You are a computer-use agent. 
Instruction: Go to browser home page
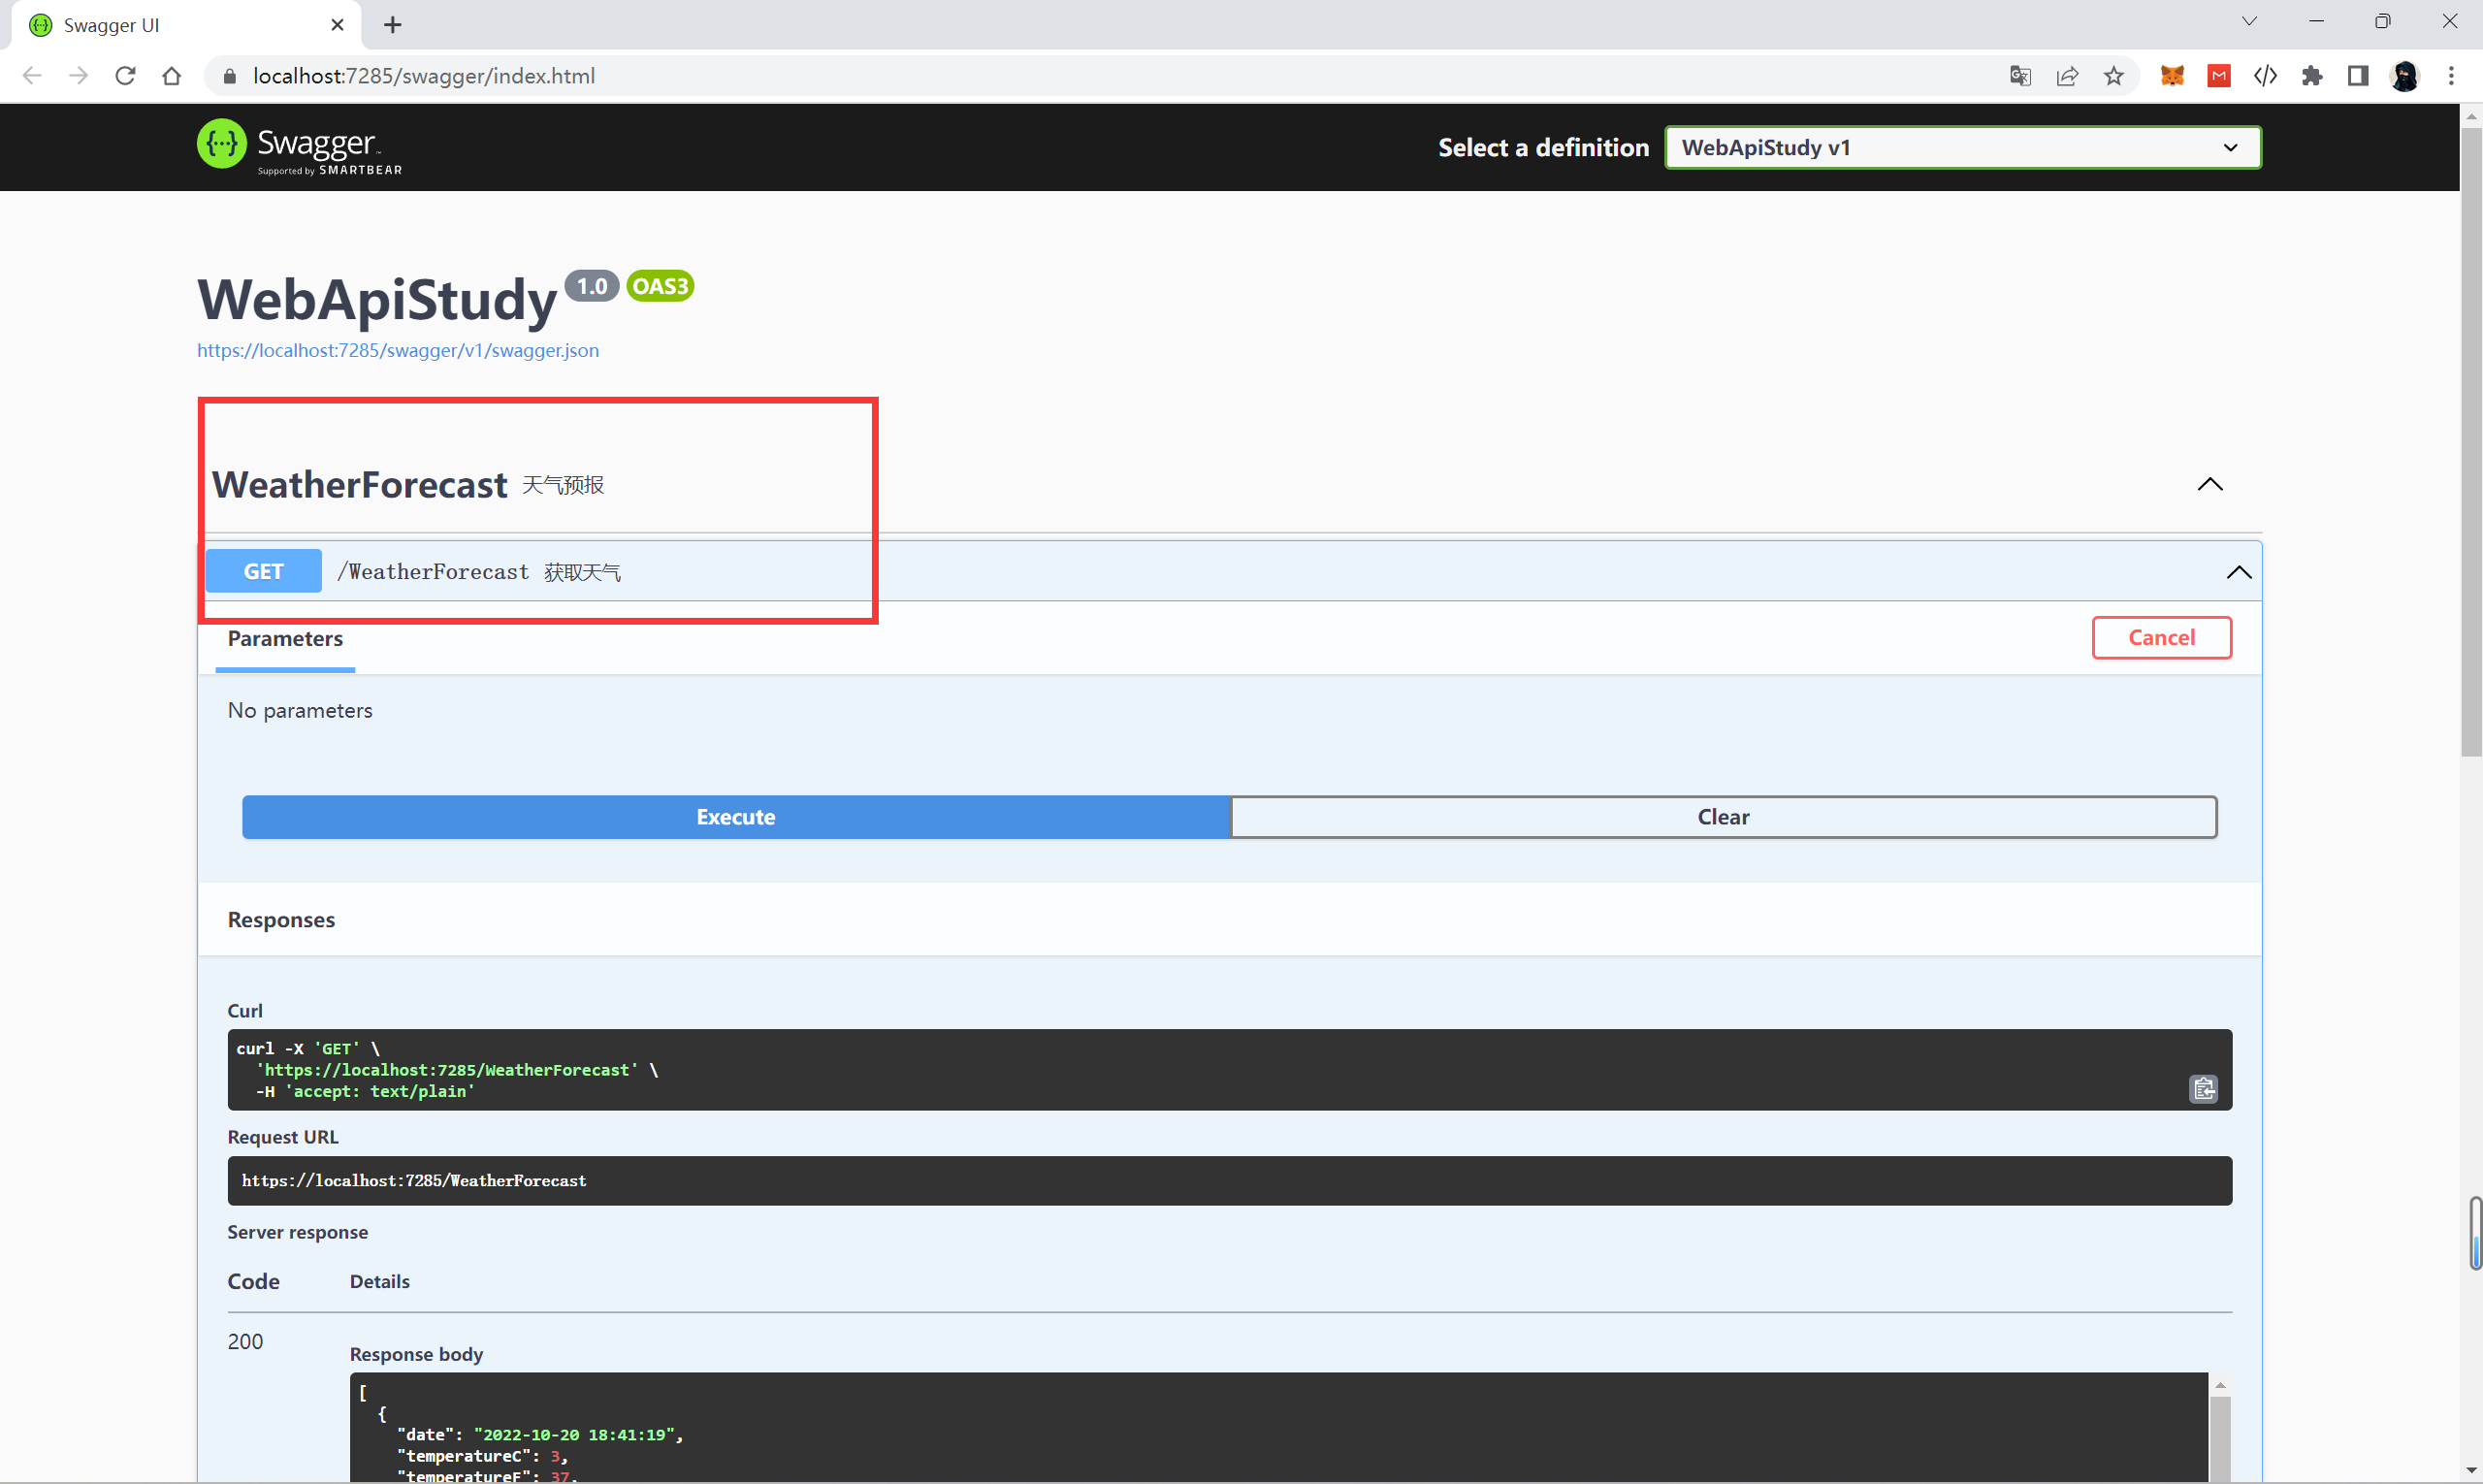[x=172, y=76]
